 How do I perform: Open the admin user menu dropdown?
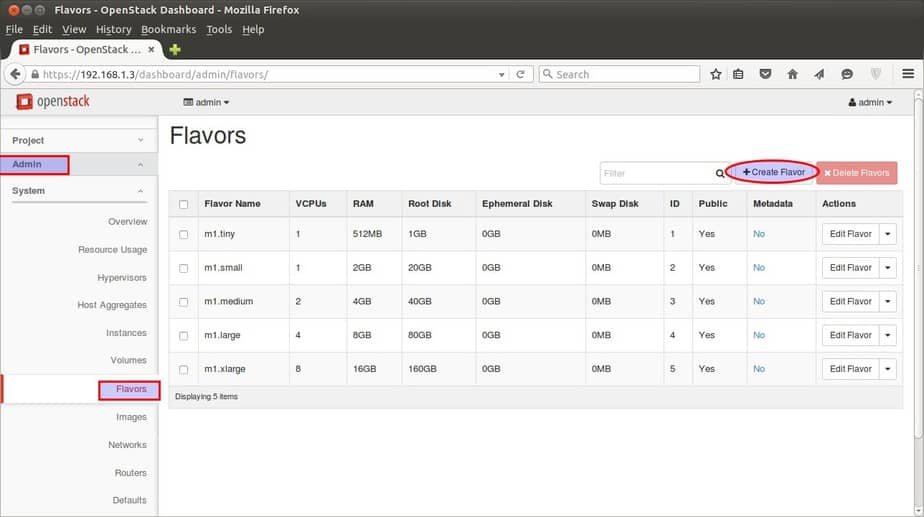pyautogui.click(x=870, y=103)
